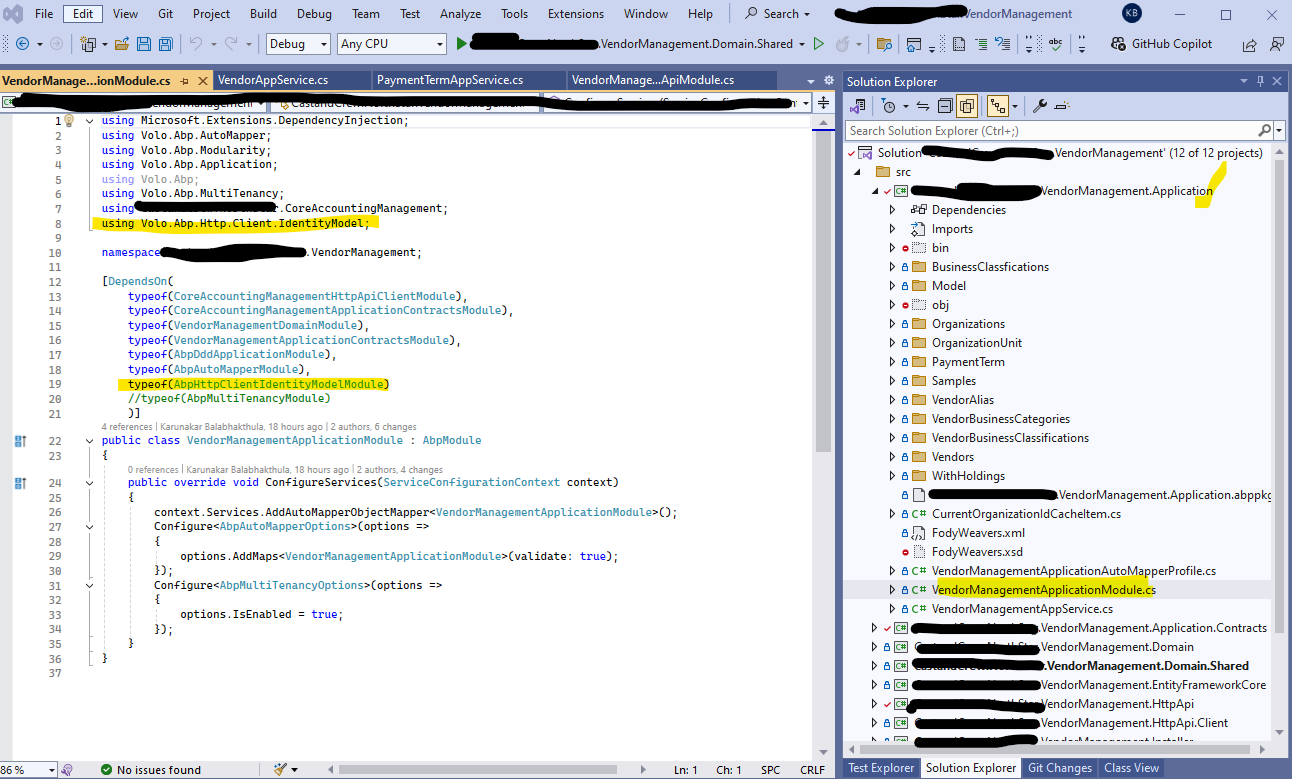Screen dimensions: 1292x779
Task: Click Collapse All in Solution Explorer
Action: tap(944, 106)
